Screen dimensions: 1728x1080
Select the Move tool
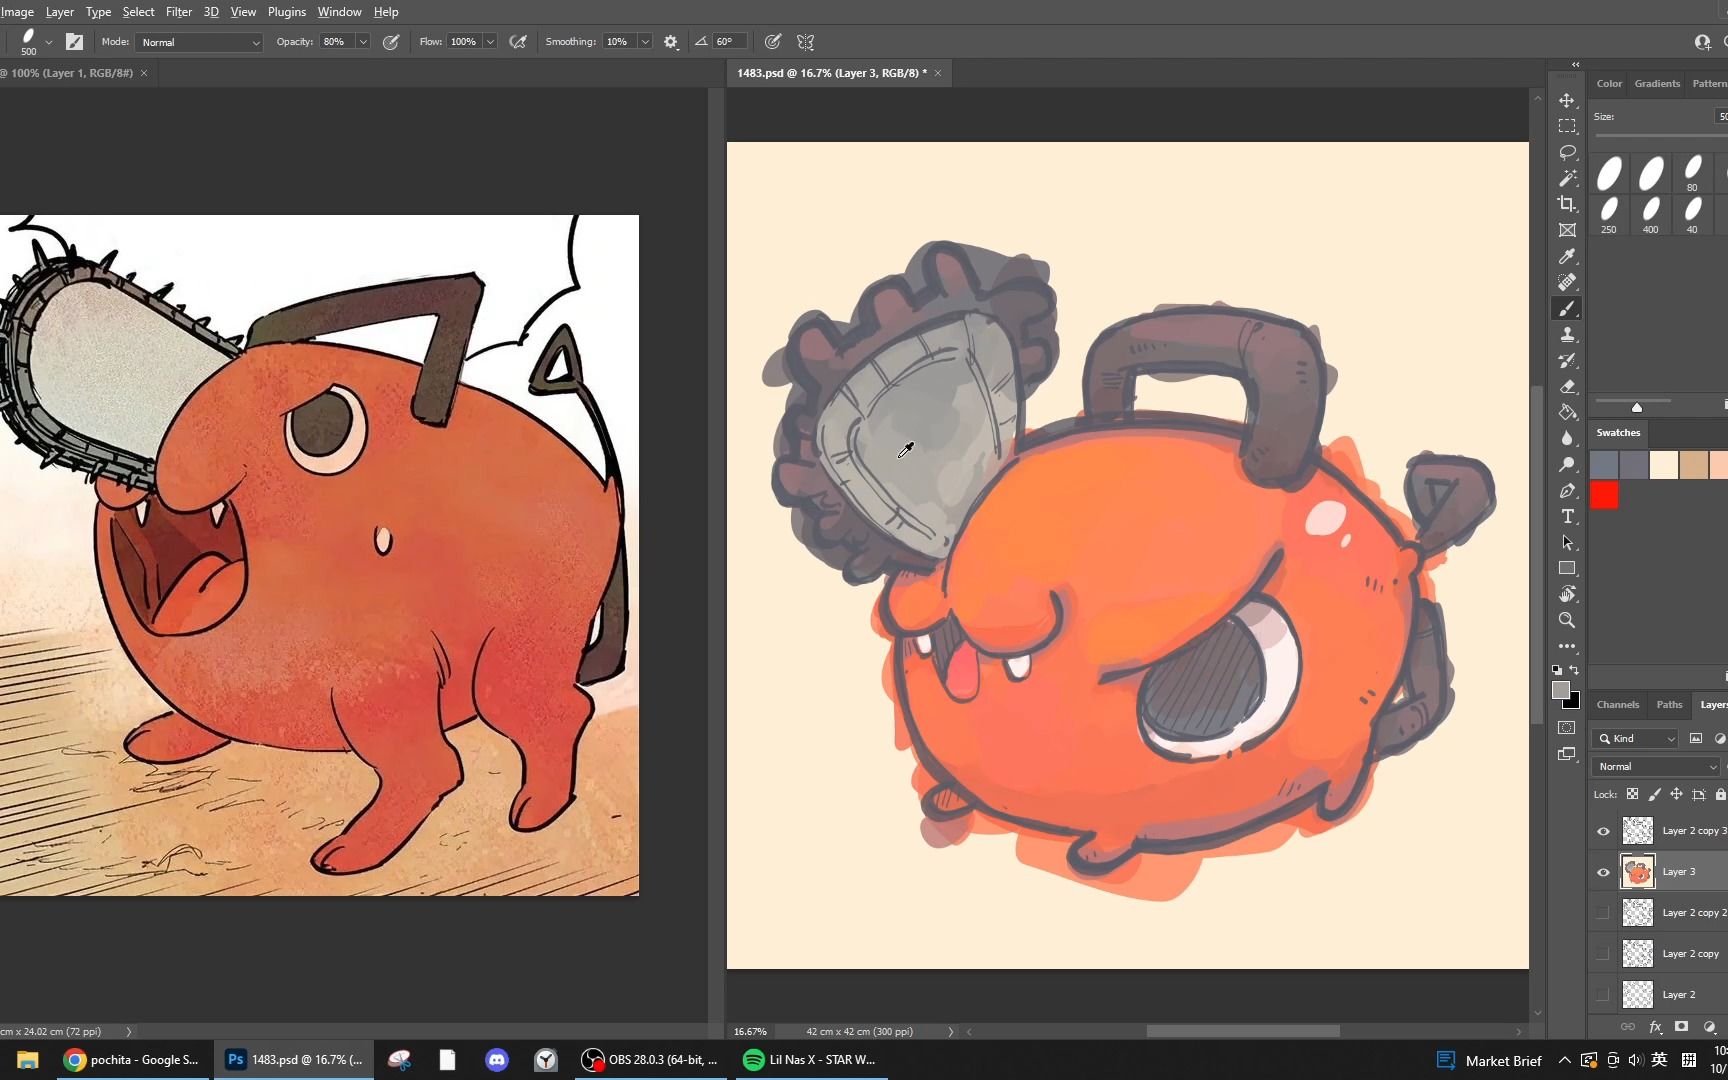1567,101
